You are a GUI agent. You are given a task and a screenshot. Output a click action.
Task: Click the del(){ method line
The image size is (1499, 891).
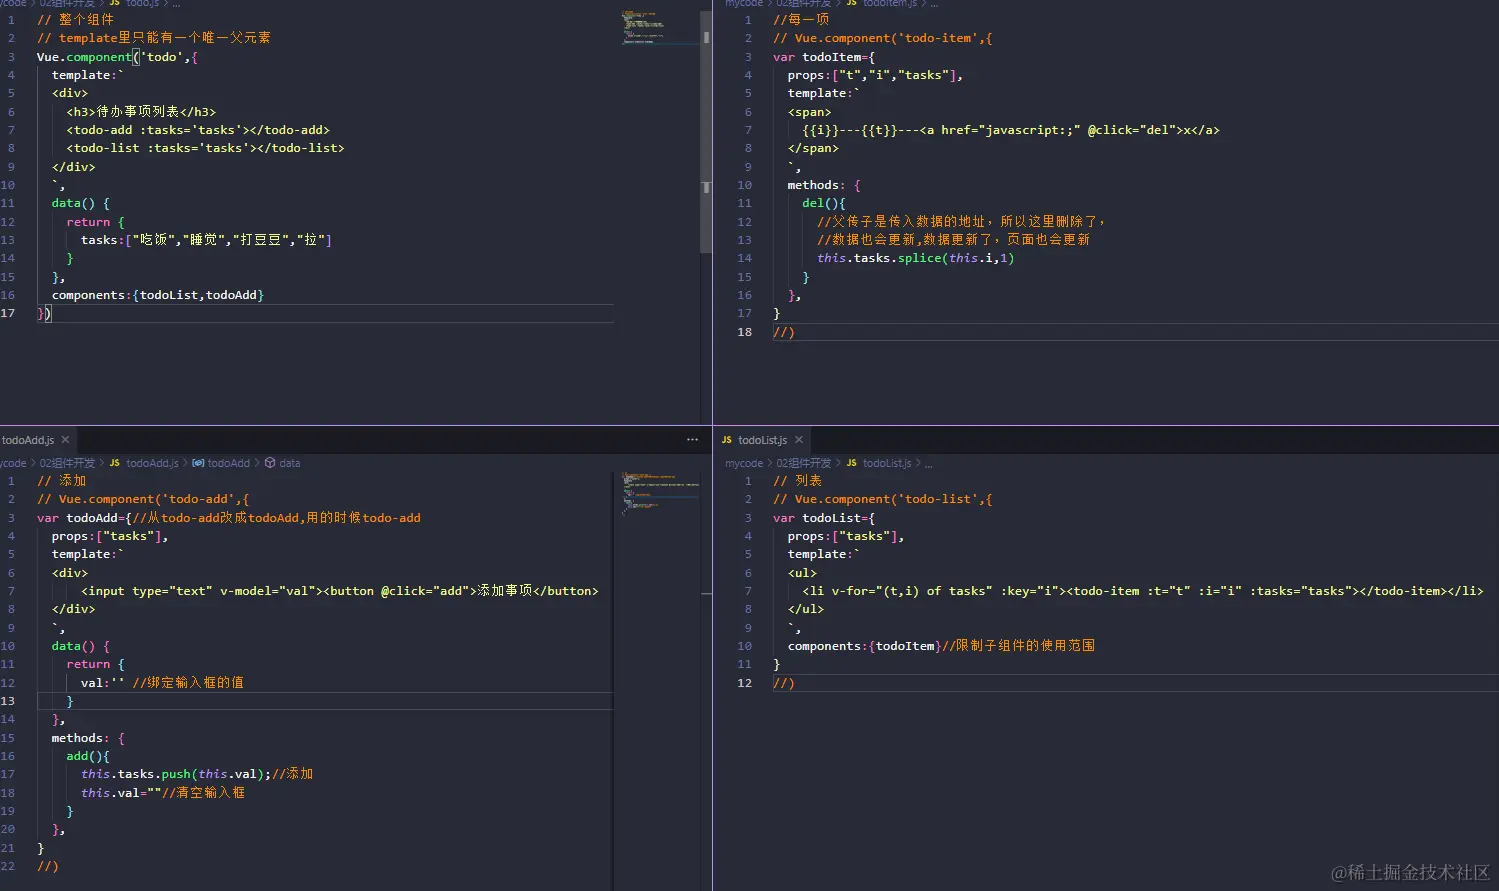[824, 203]
